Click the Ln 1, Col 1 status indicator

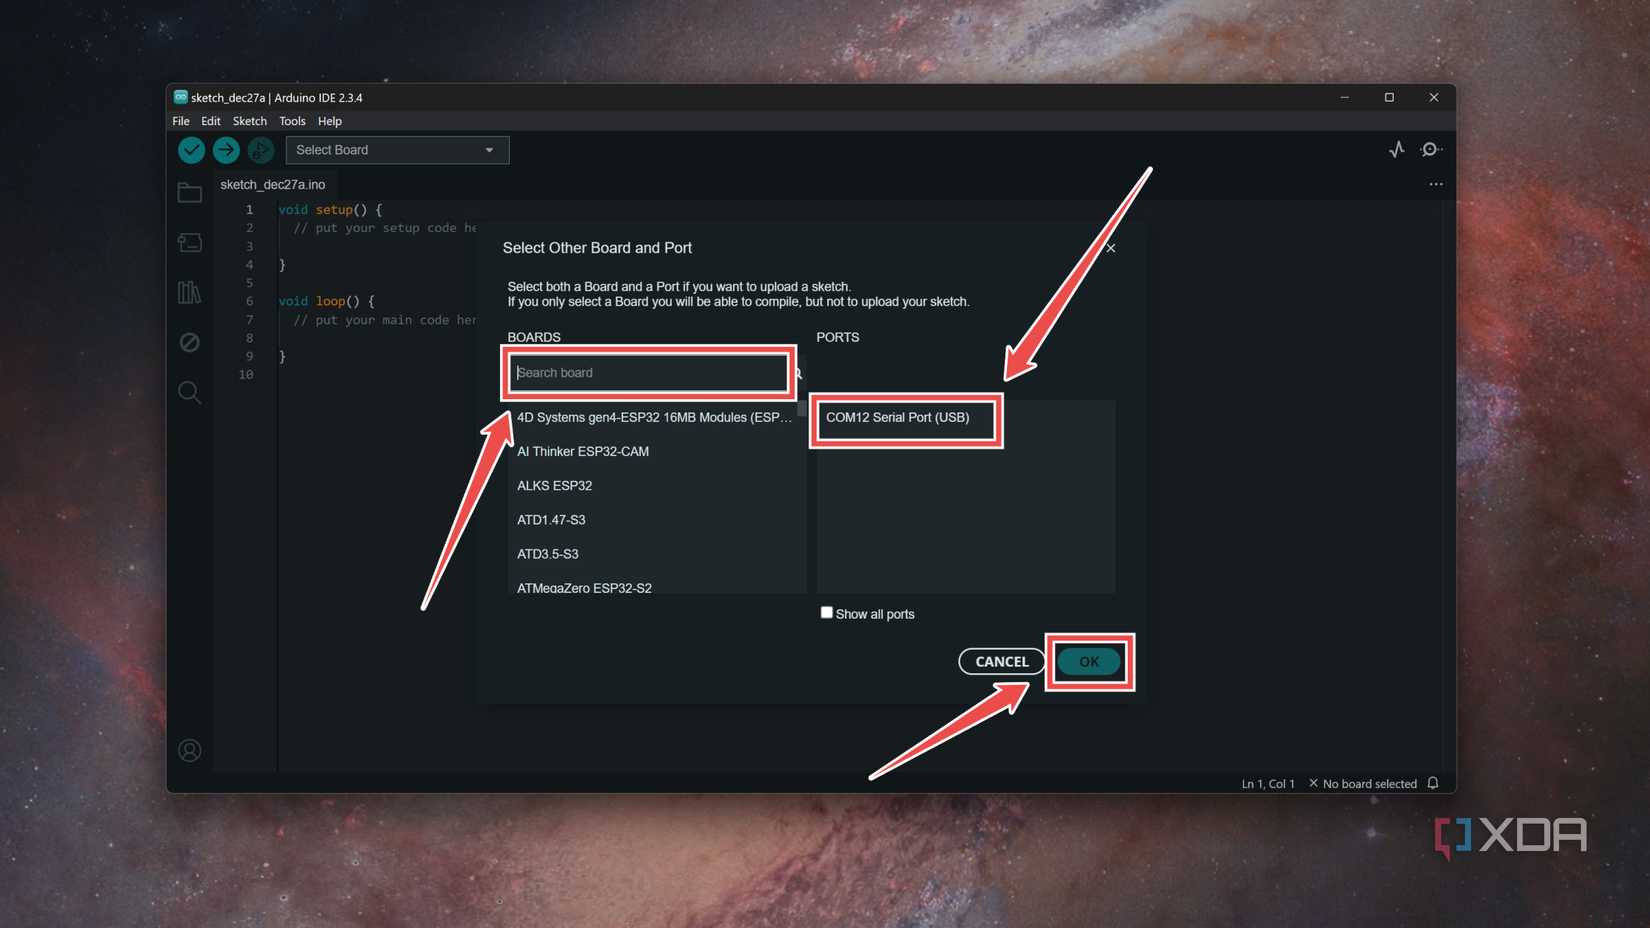[x=1268, y=784]
